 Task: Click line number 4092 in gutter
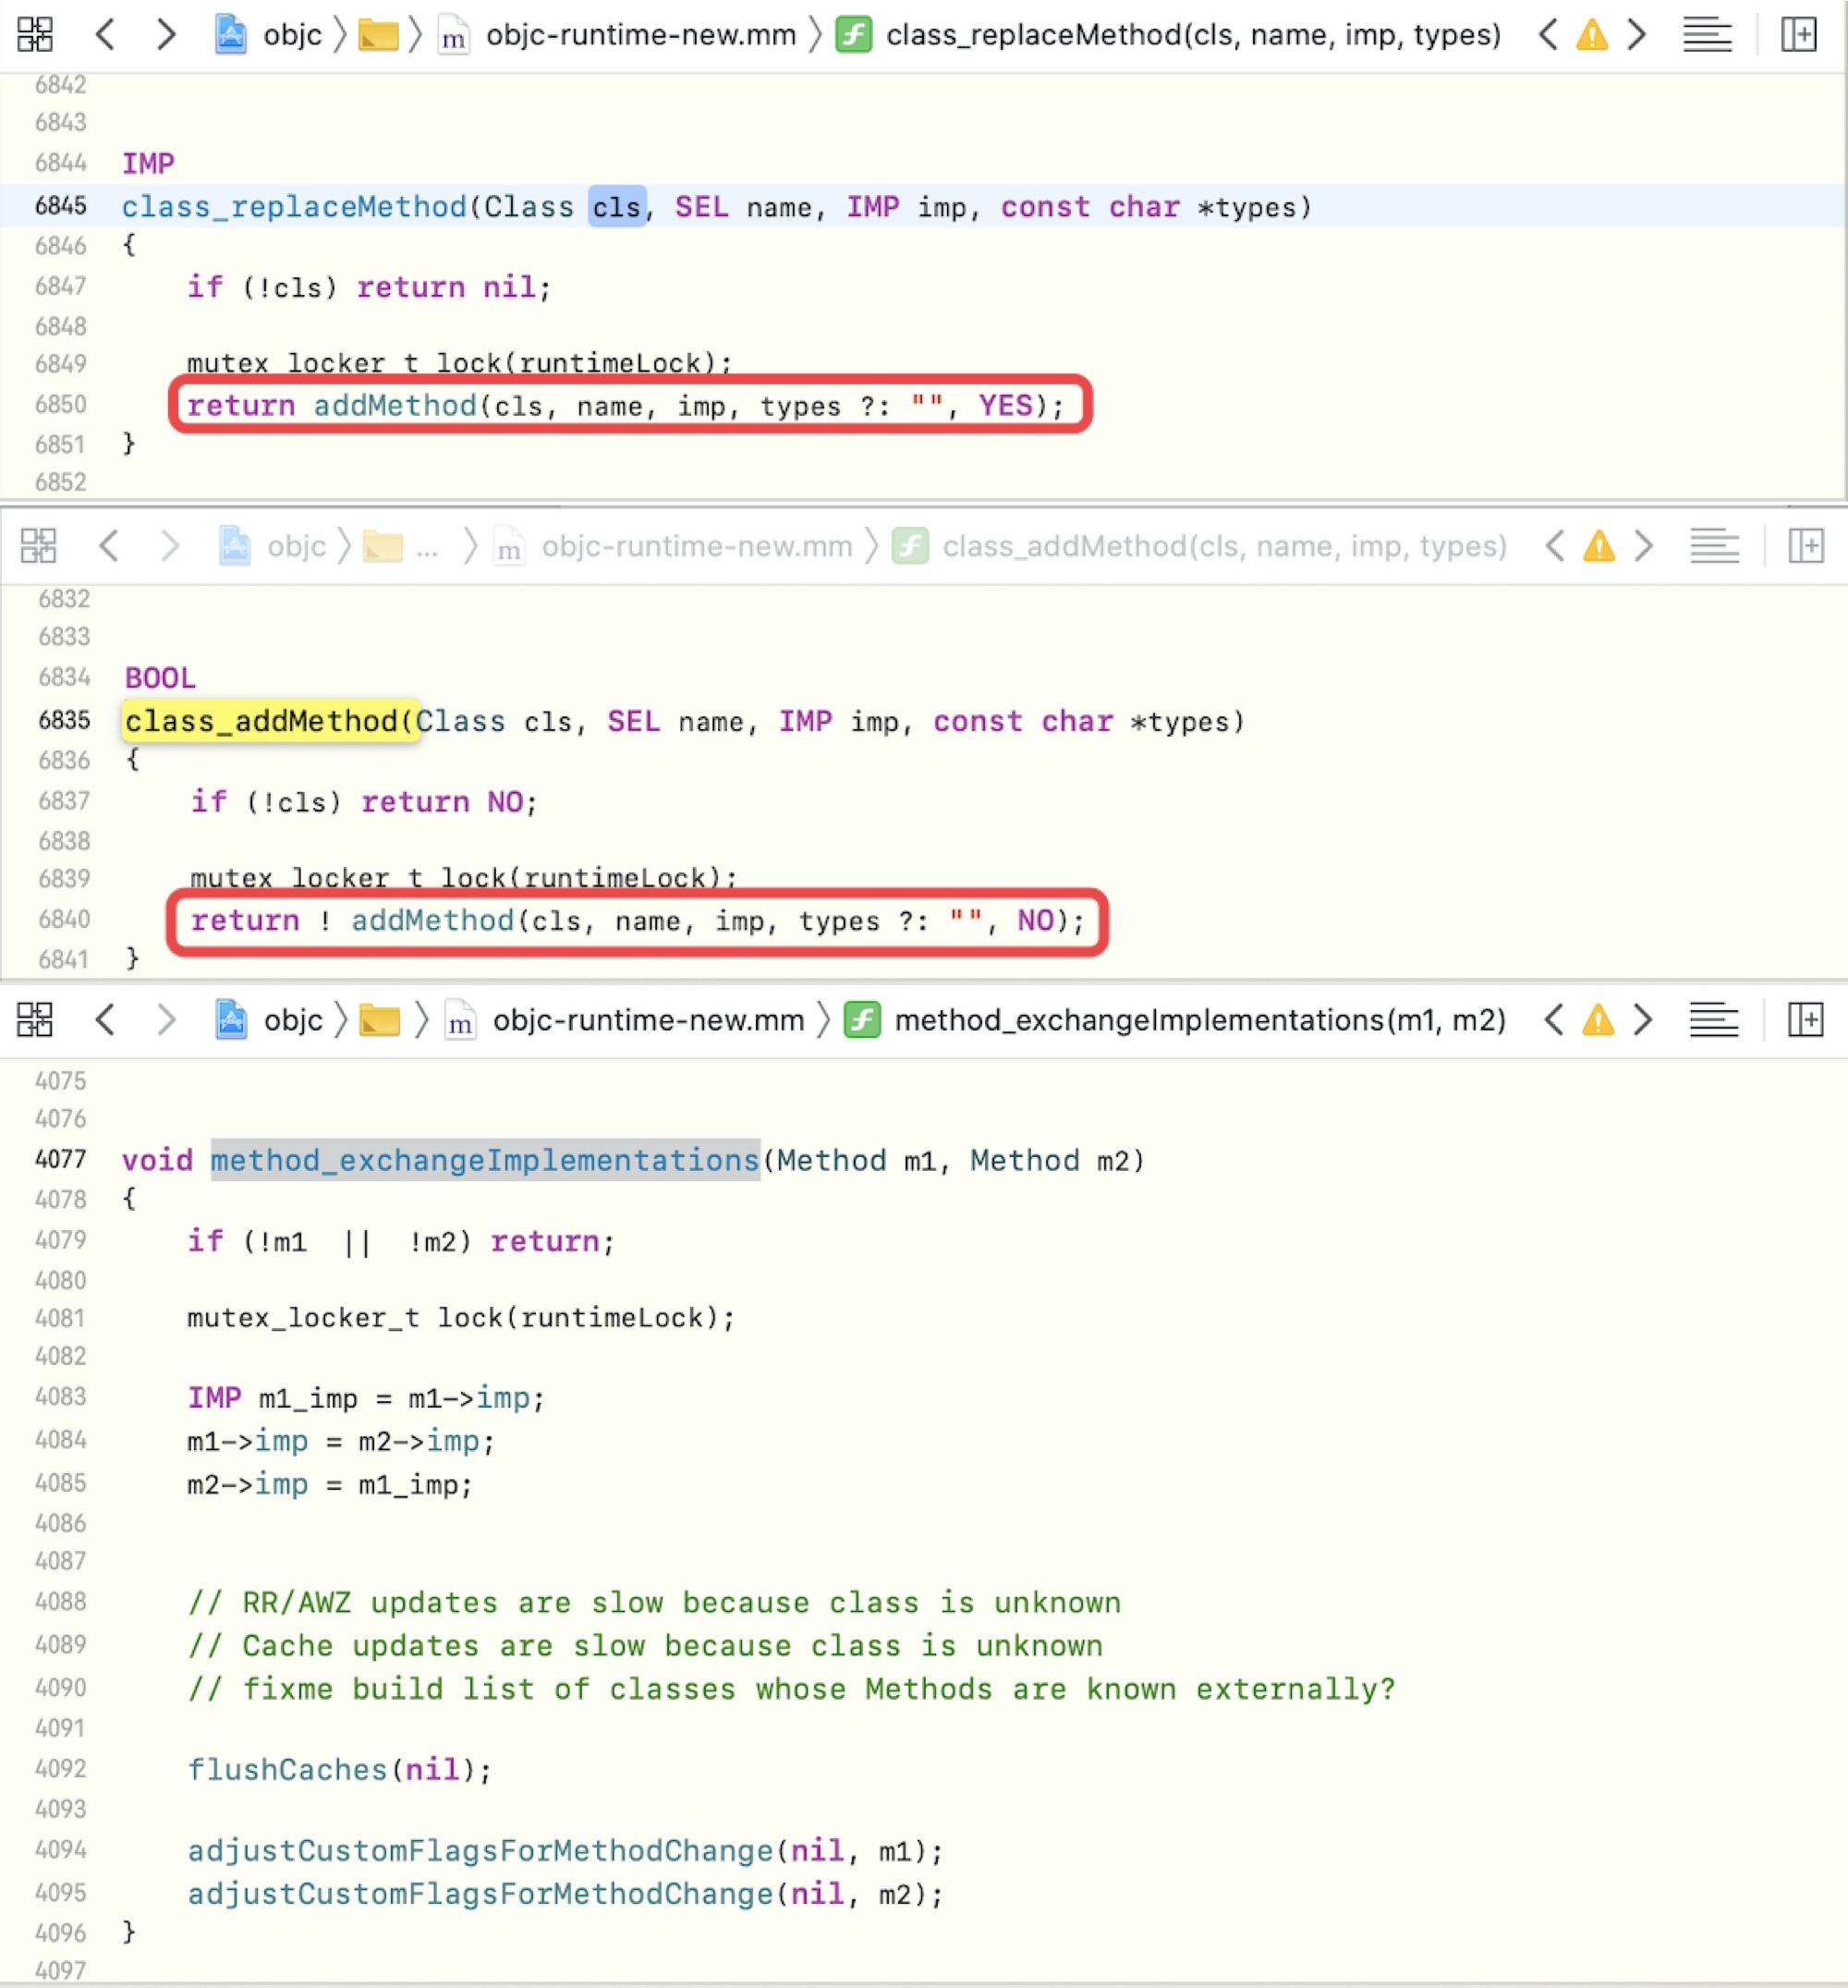[61, 1769]
